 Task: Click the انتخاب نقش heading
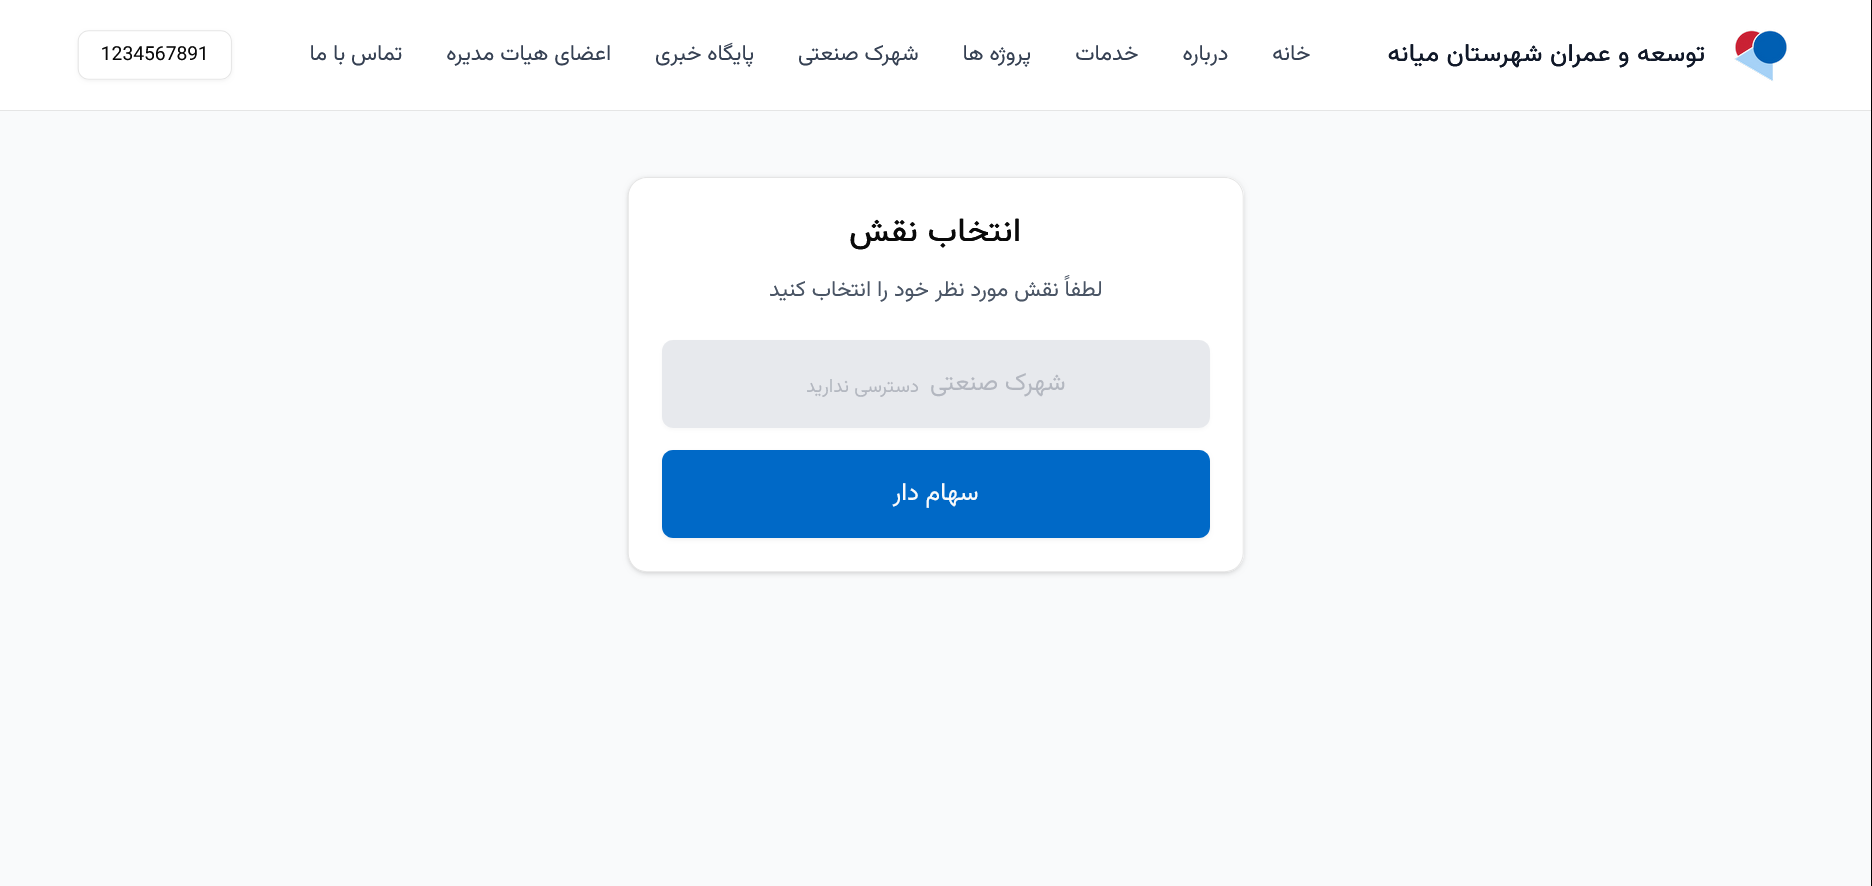935,231
